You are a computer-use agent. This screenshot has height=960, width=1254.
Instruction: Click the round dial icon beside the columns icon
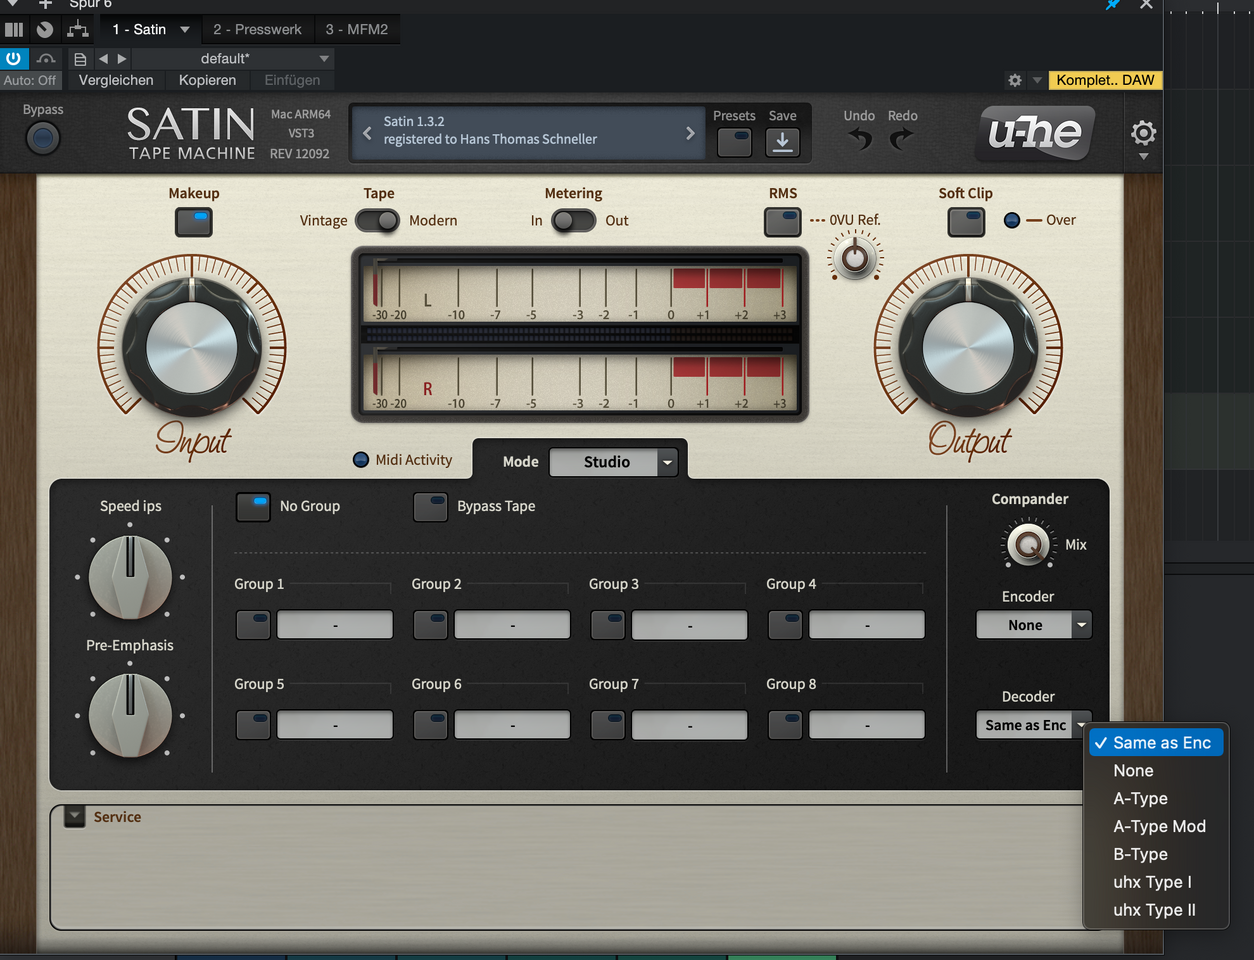point(45,29)
